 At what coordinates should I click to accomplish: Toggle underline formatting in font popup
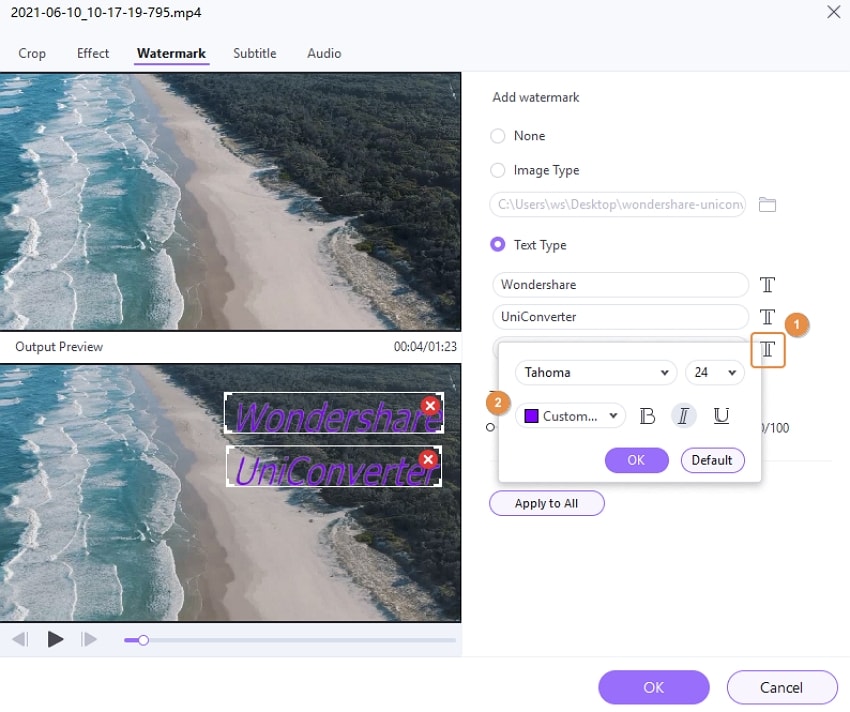[721, 416]
